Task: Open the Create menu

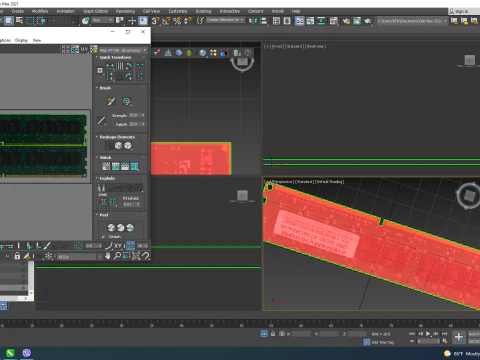Action: click(18, 11)
